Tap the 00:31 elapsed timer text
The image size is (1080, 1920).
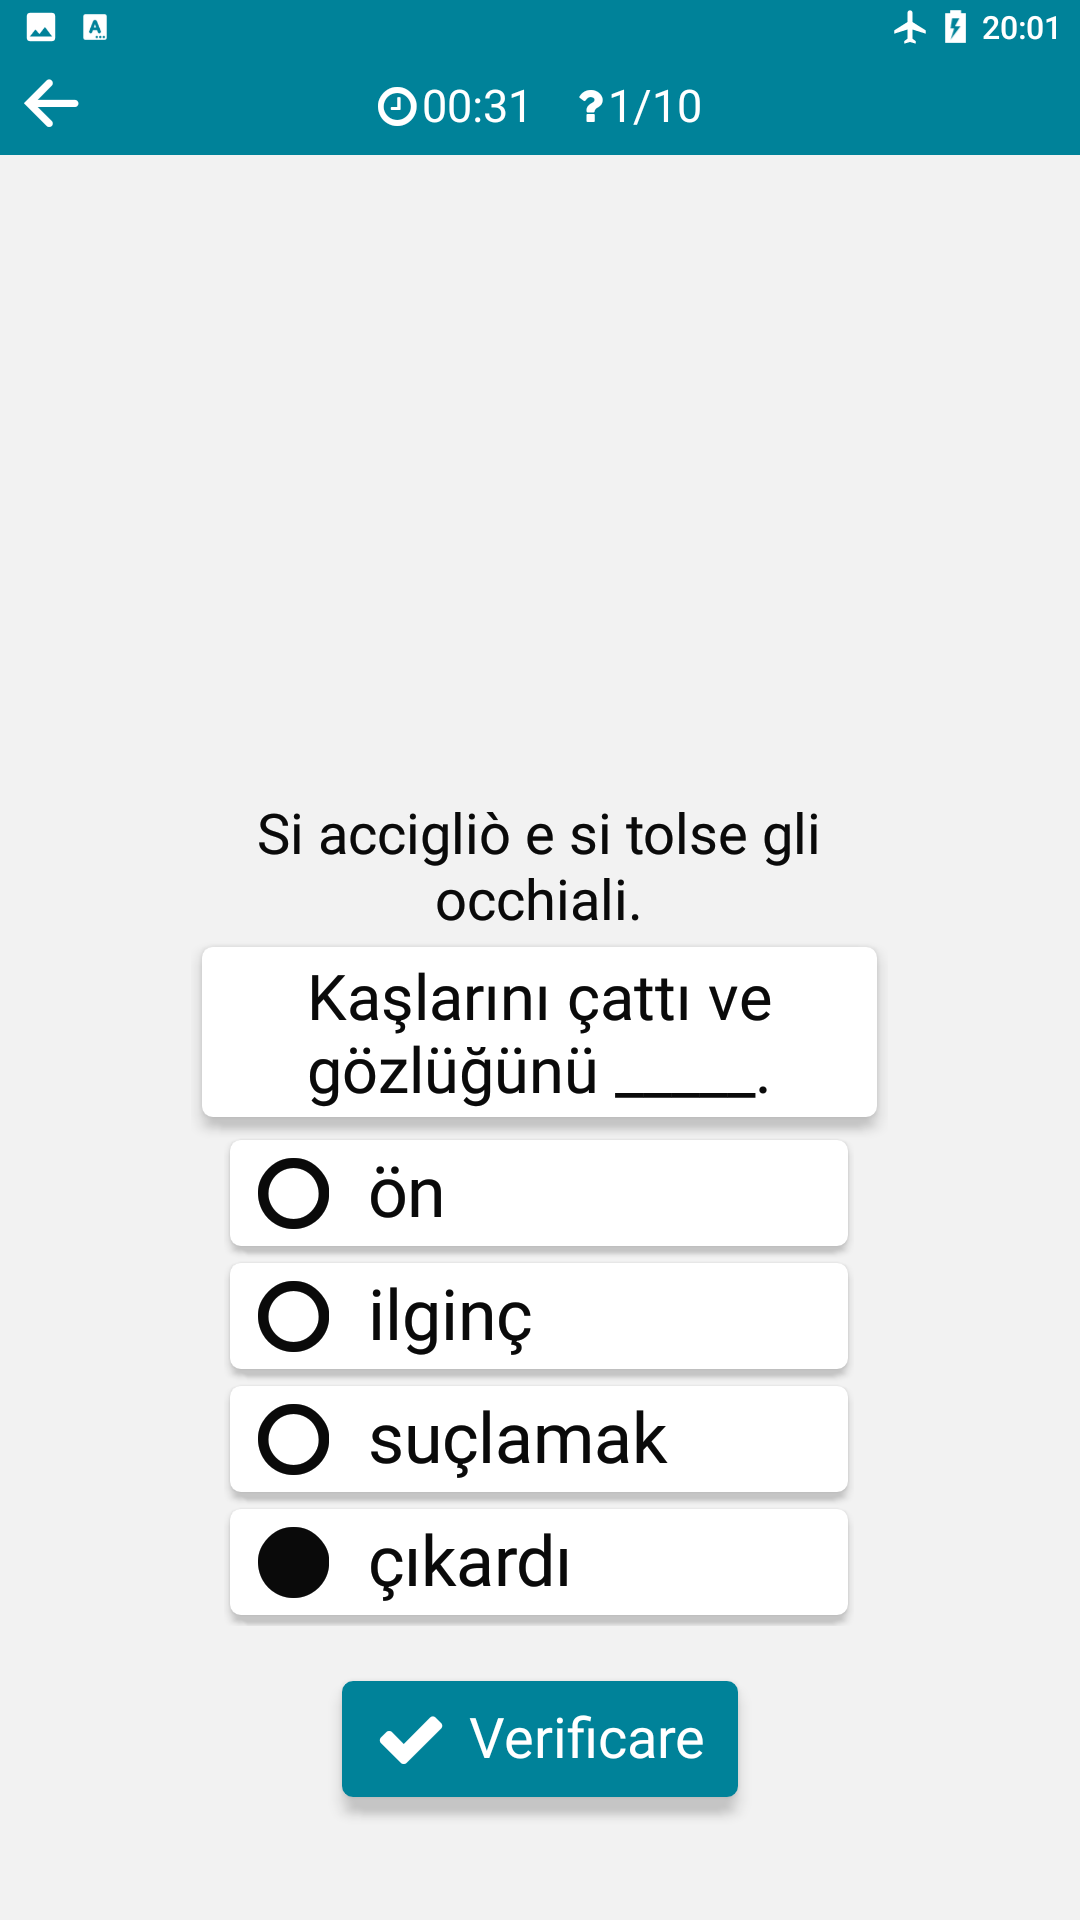click(476, 106)
